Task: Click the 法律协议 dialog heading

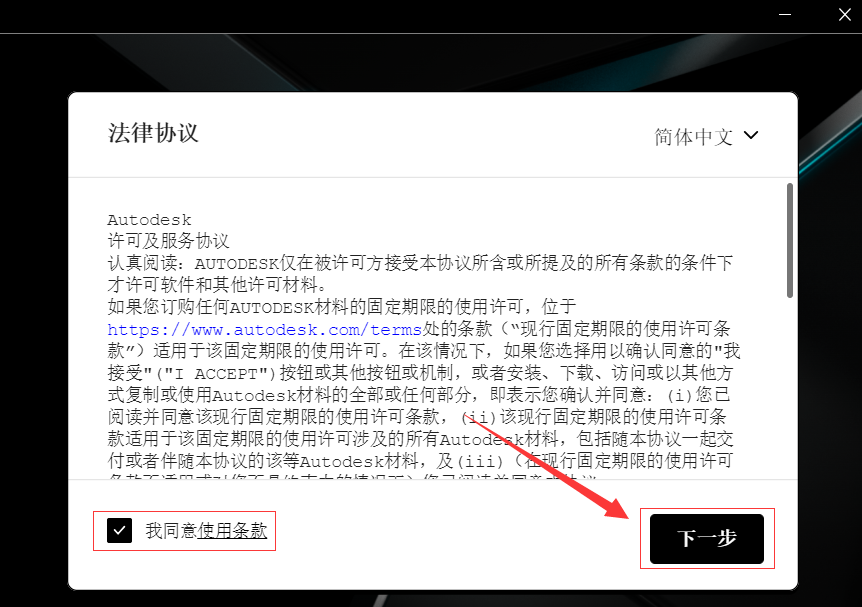Action: [x=153, y=133]
